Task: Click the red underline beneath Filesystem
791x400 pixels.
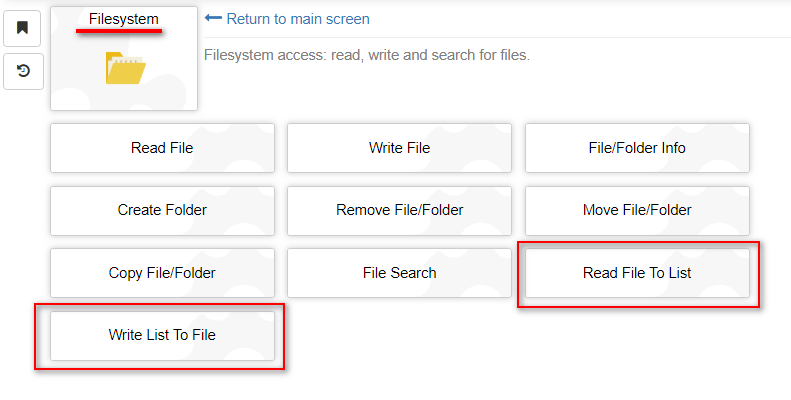Action: tap(118, 31)
